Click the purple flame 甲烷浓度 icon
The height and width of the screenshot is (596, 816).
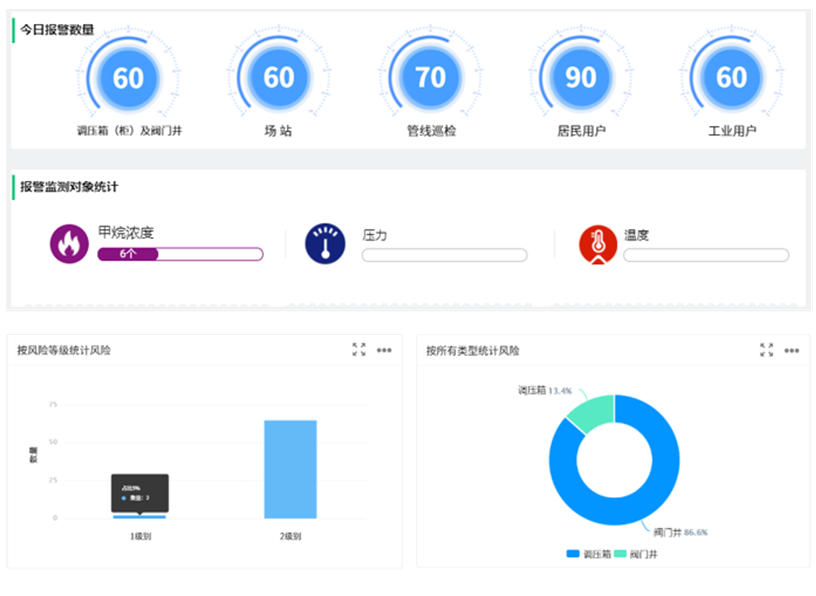(x=69, y=244)
